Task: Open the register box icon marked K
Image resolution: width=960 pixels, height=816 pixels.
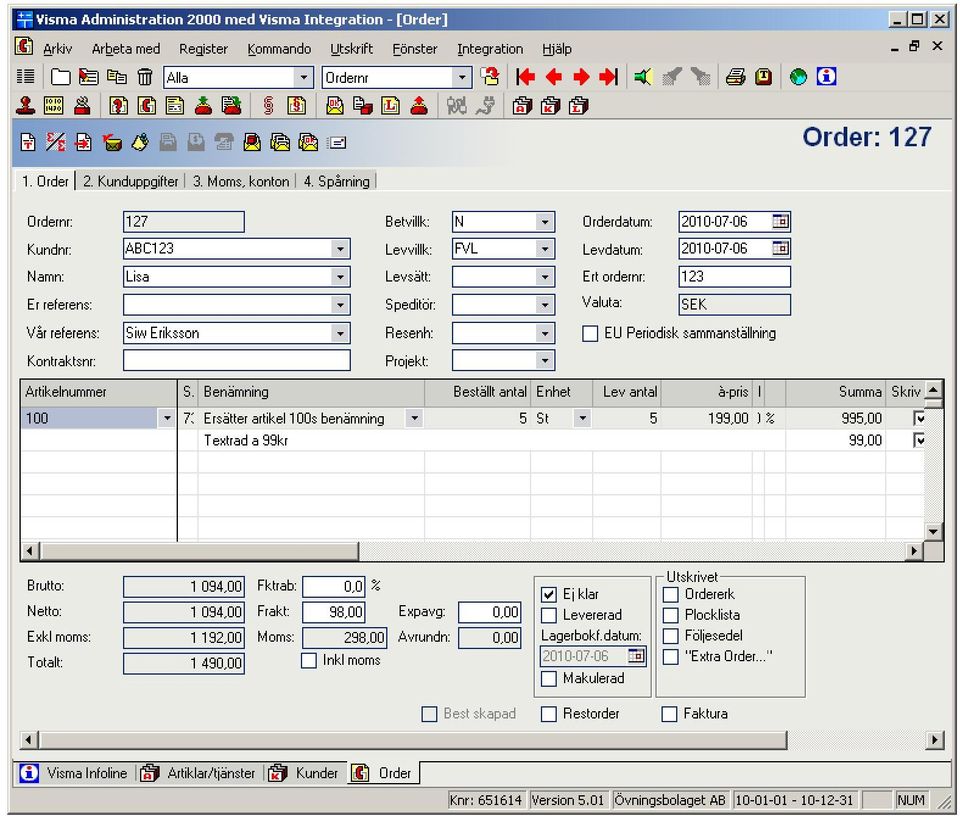Action: pyautogui.click(x=550, y=106)
